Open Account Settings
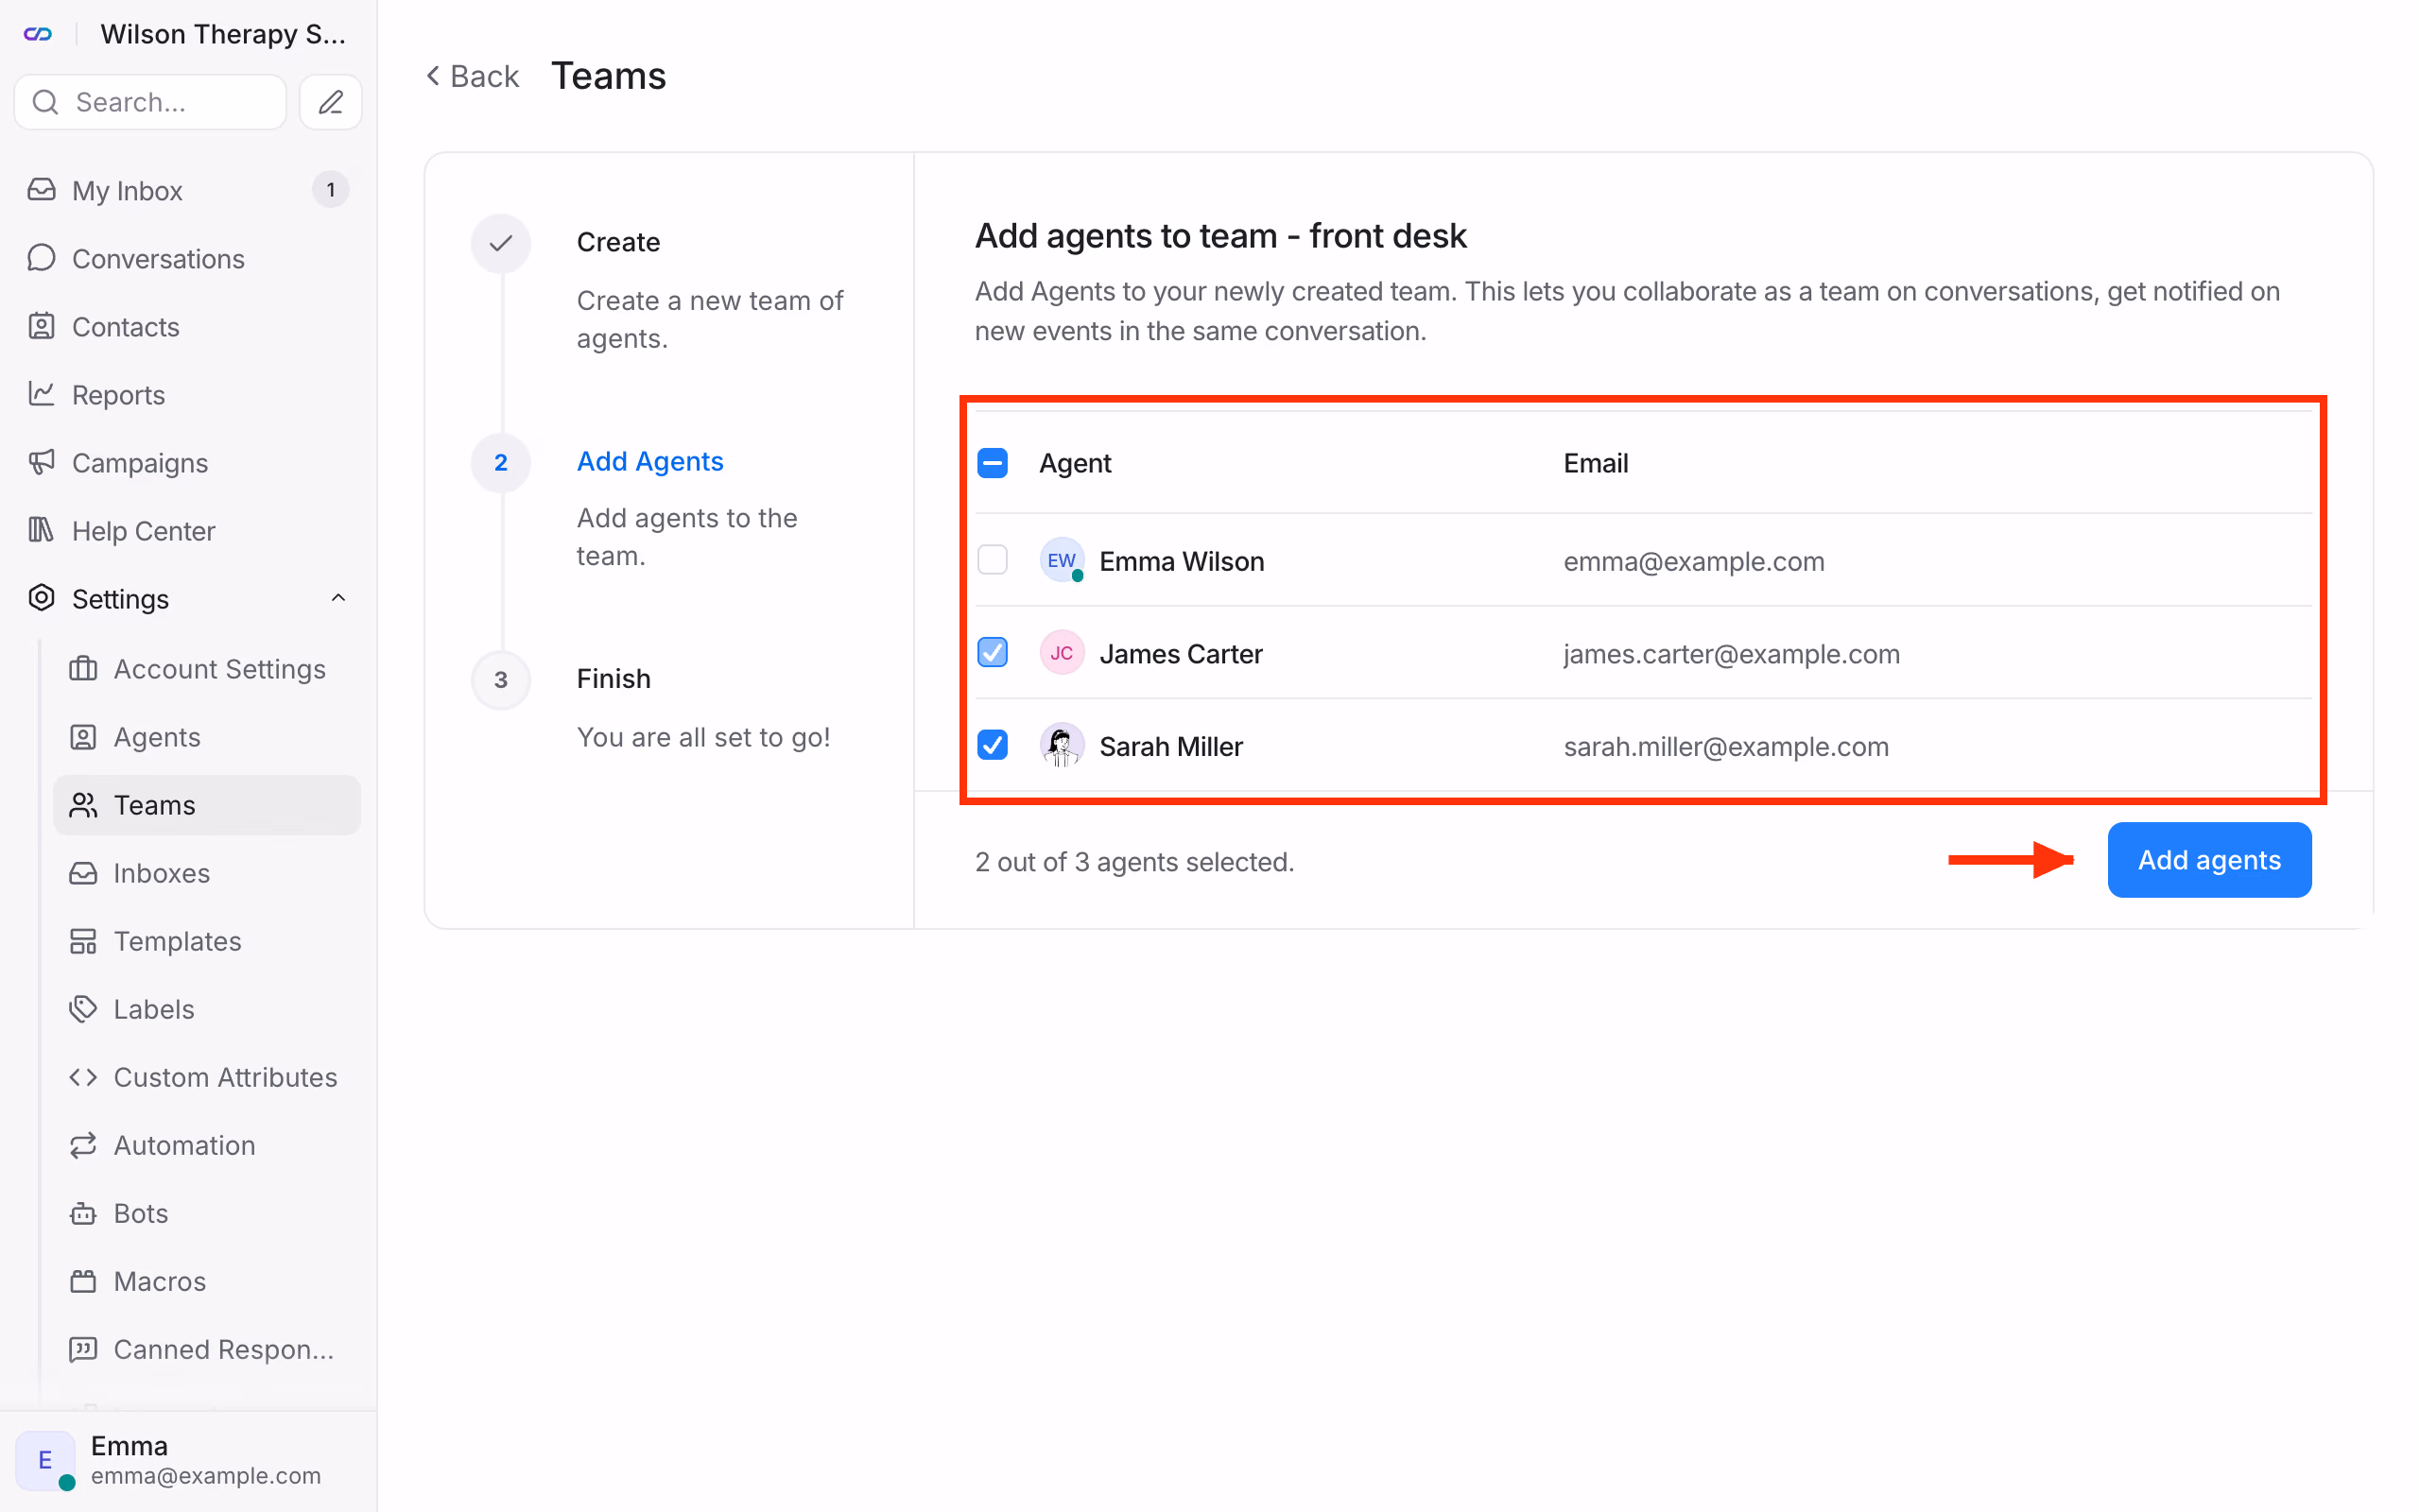 (x=207, y=668)
